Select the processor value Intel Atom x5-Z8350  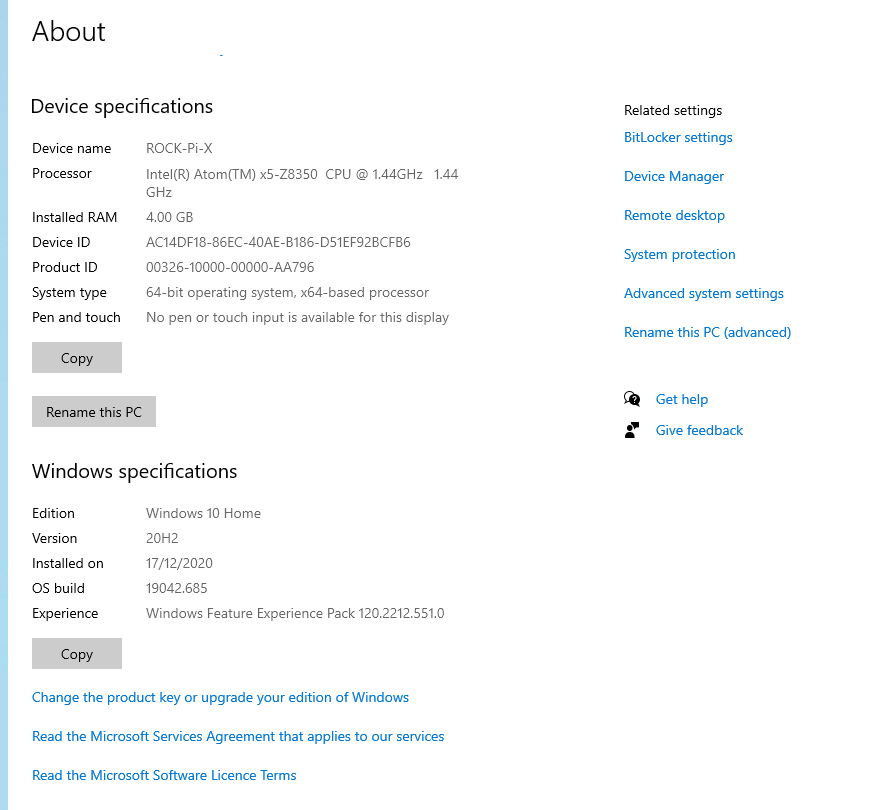302,183
